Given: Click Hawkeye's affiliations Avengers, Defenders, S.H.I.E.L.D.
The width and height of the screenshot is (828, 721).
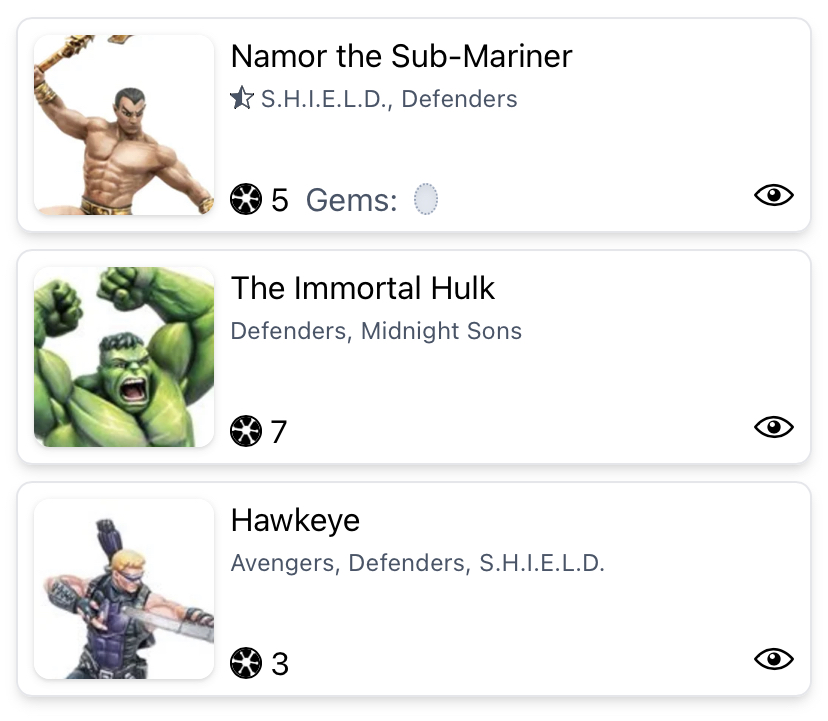Looking at the screenshot, I should click(x=417, y=563).
